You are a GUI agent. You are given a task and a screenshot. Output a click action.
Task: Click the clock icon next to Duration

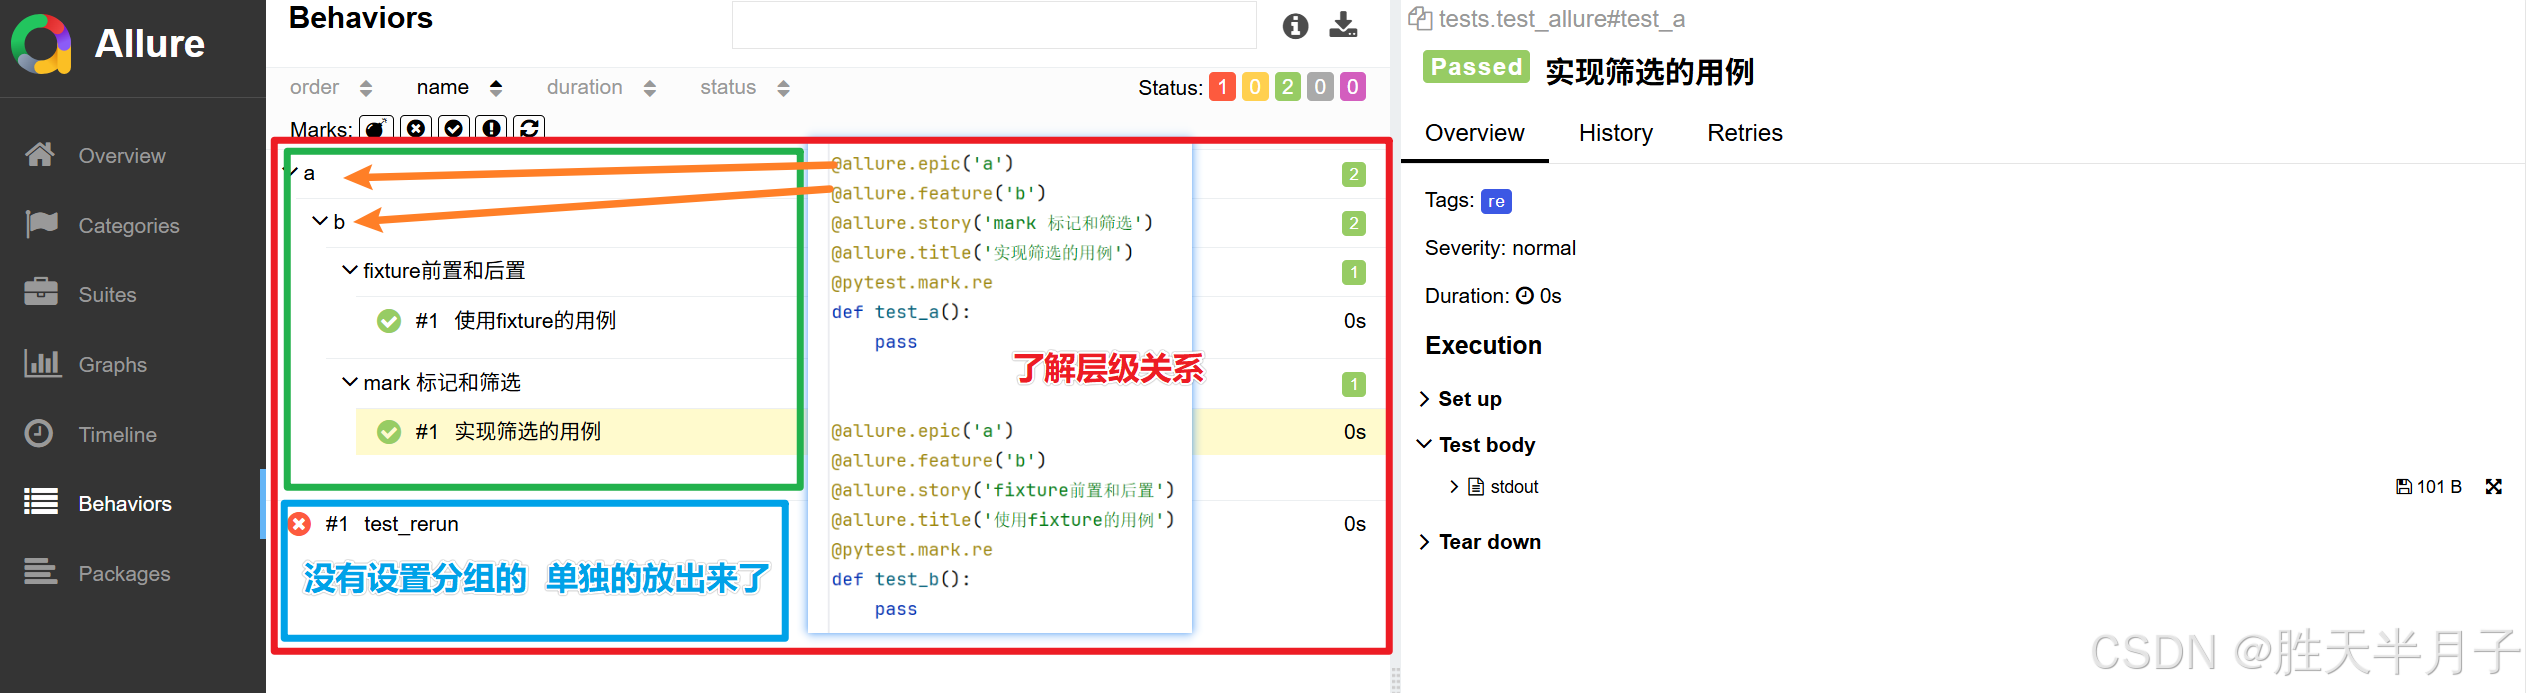coord(1525,296)
